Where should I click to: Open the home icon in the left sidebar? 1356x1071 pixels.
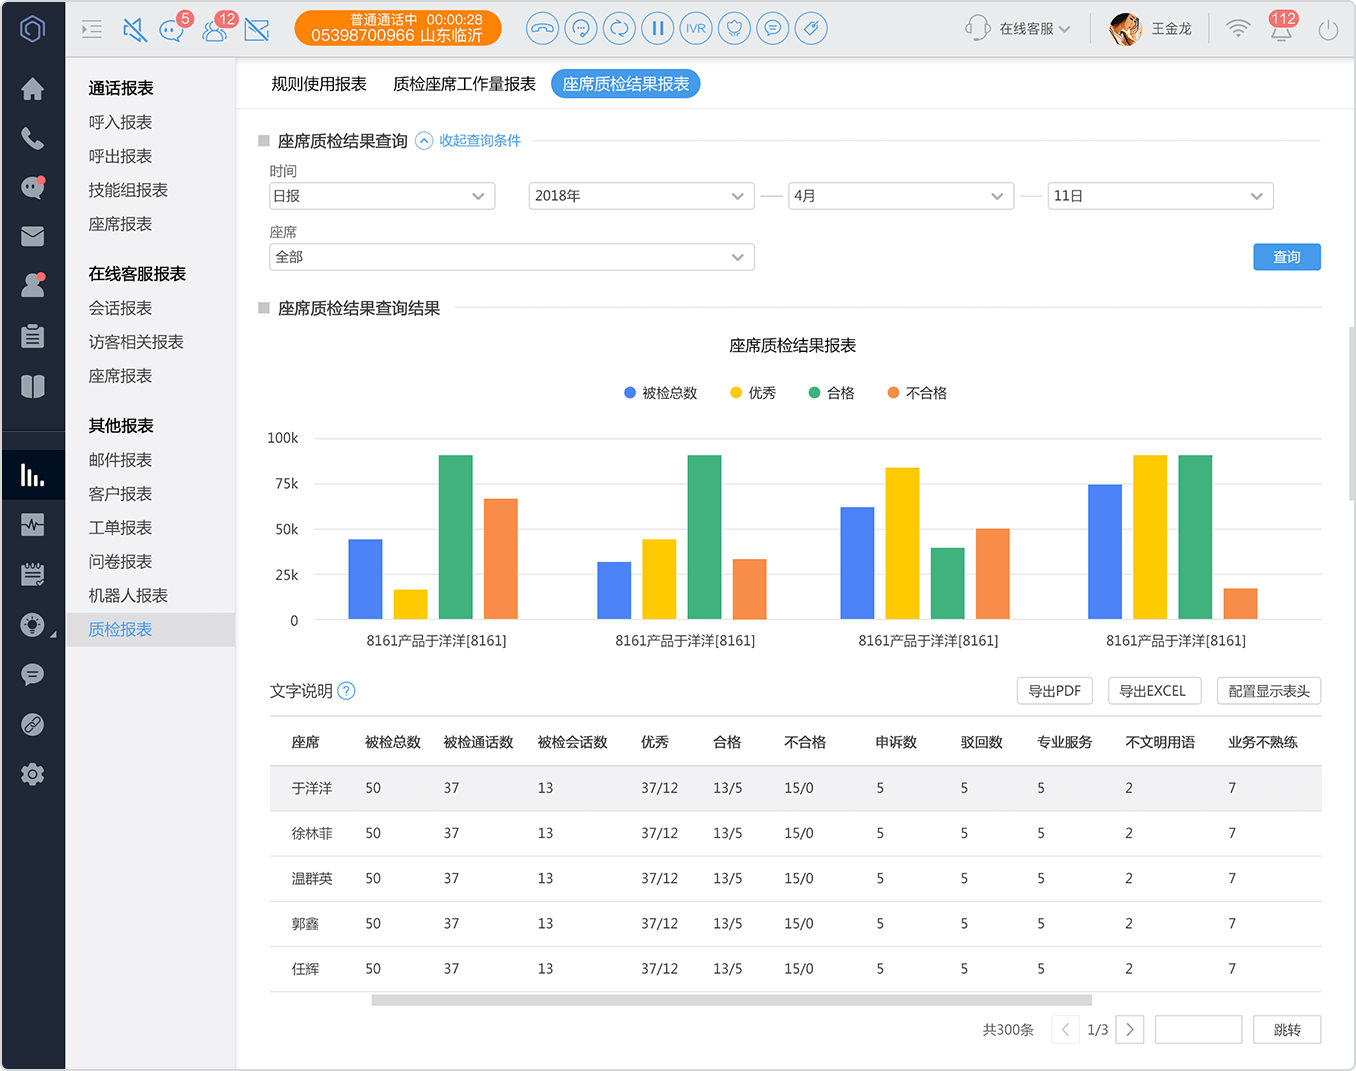click(x=33, y=89)
